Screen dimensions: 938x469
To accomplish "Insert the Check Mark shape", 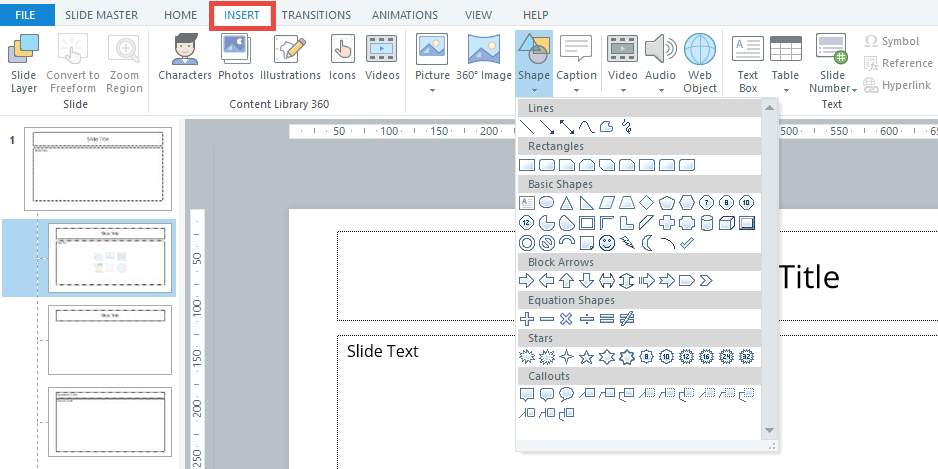I will (x=686, y=243).
